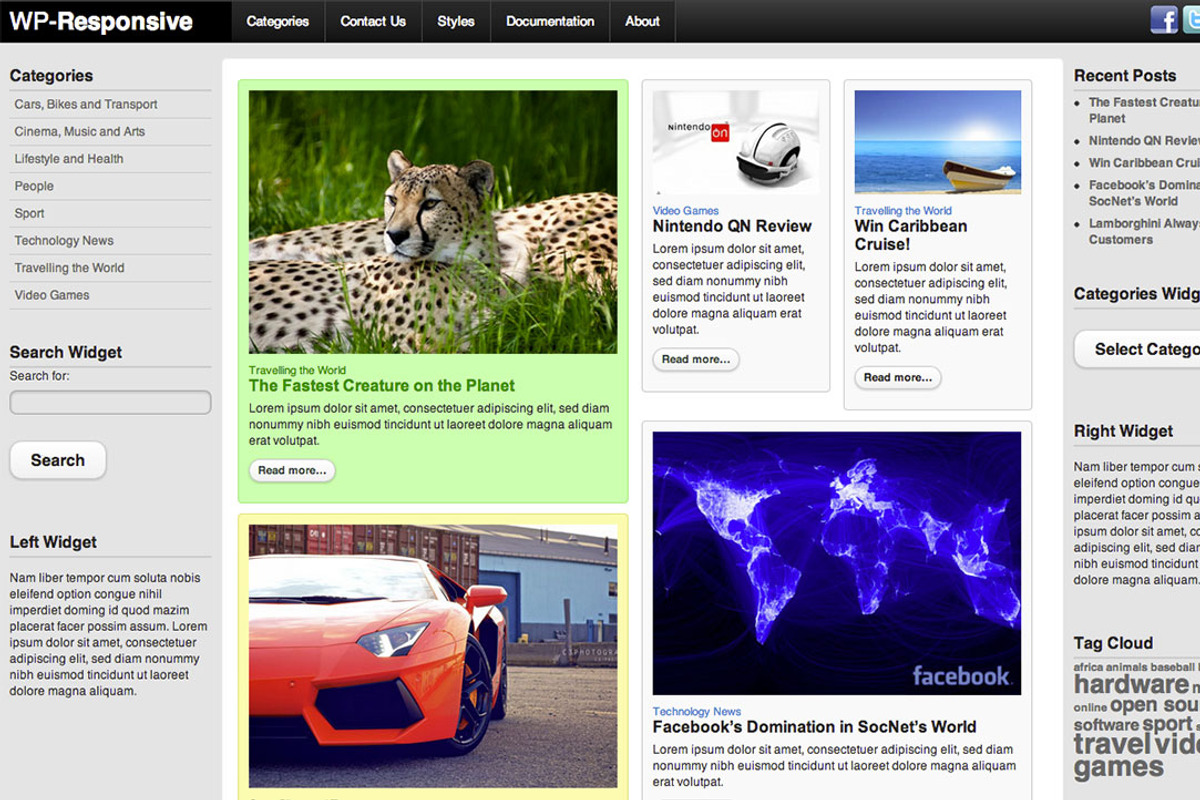Open the About menu item
This screenshot has width=1200, height=800.
click(x=642, y=21)
